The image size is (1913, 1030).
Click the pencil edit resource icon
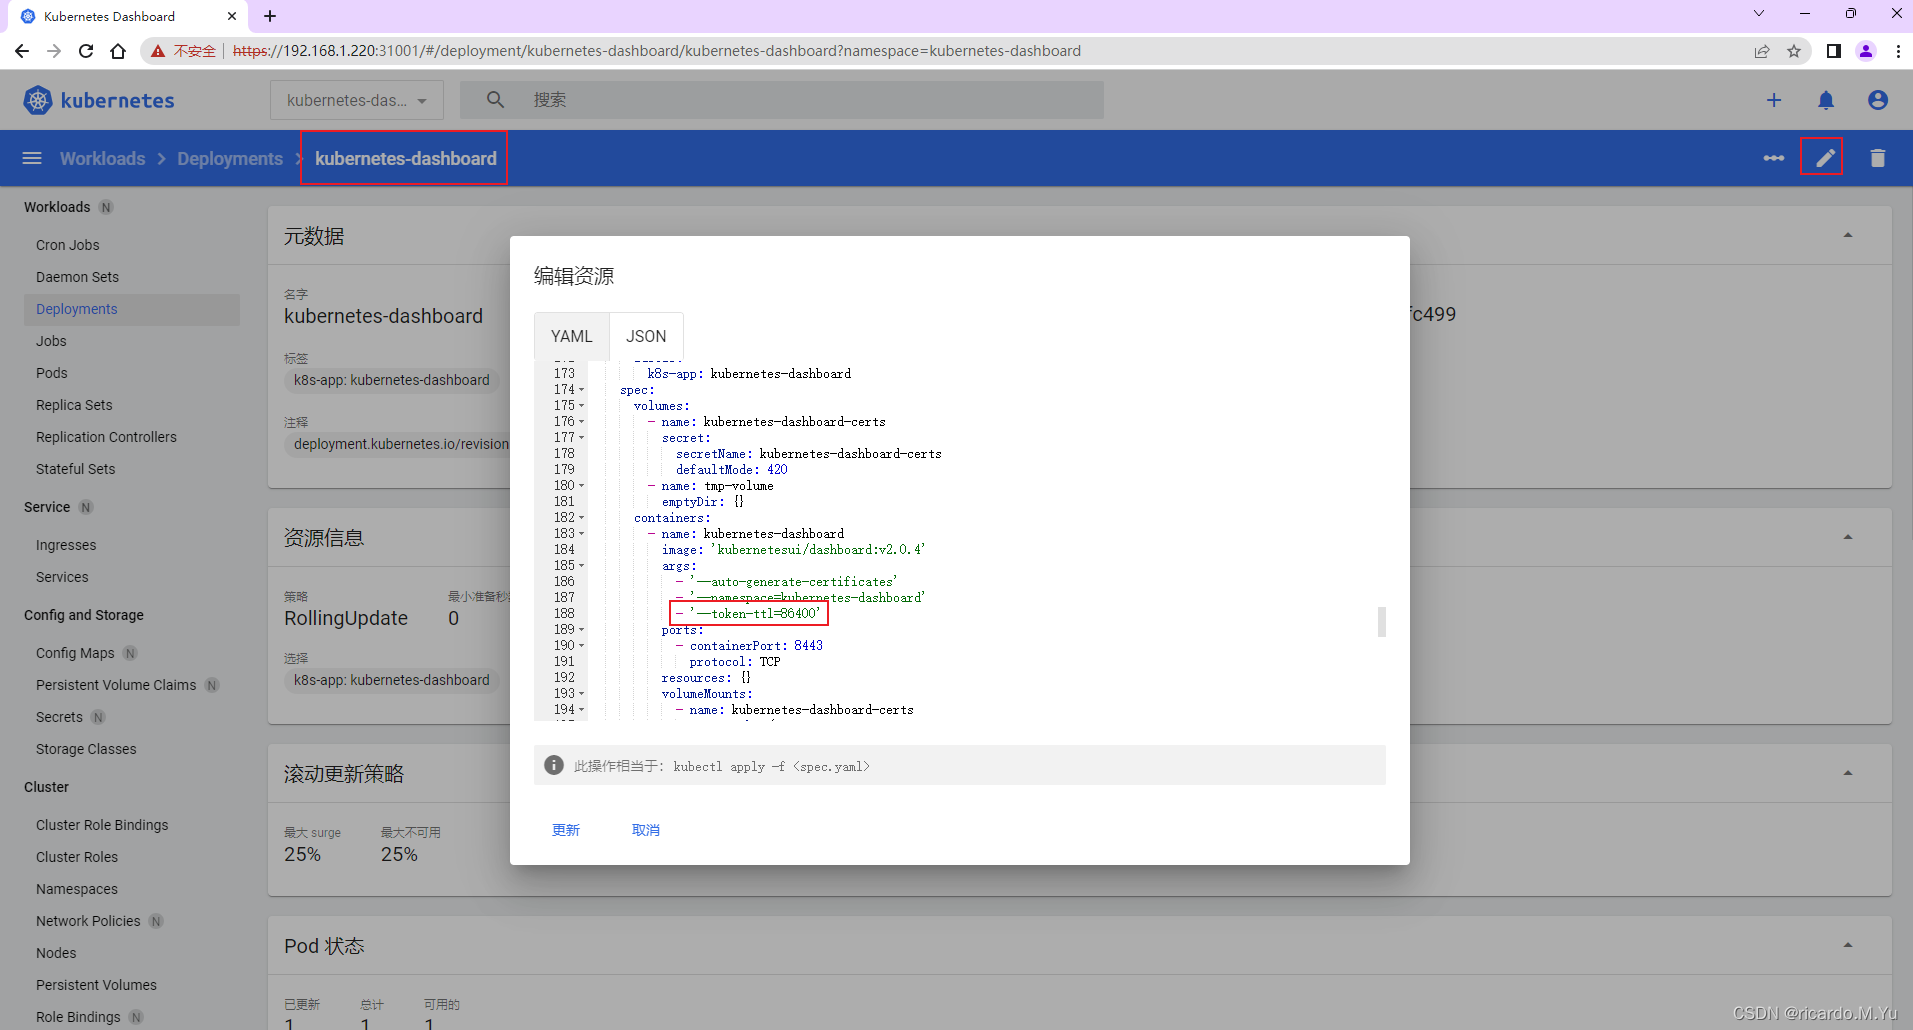coord(1826,158)
